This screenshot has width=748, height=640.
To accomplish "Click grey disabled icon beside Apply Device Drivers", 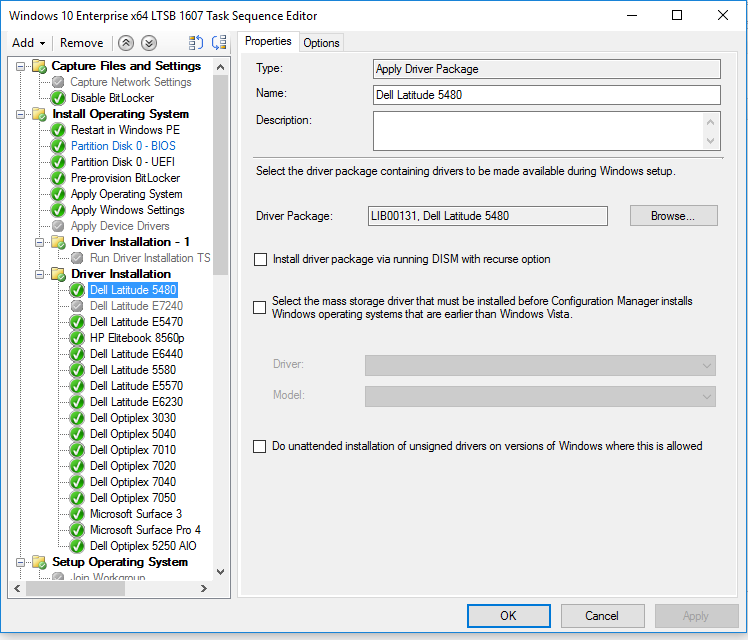I will (58, 226).
